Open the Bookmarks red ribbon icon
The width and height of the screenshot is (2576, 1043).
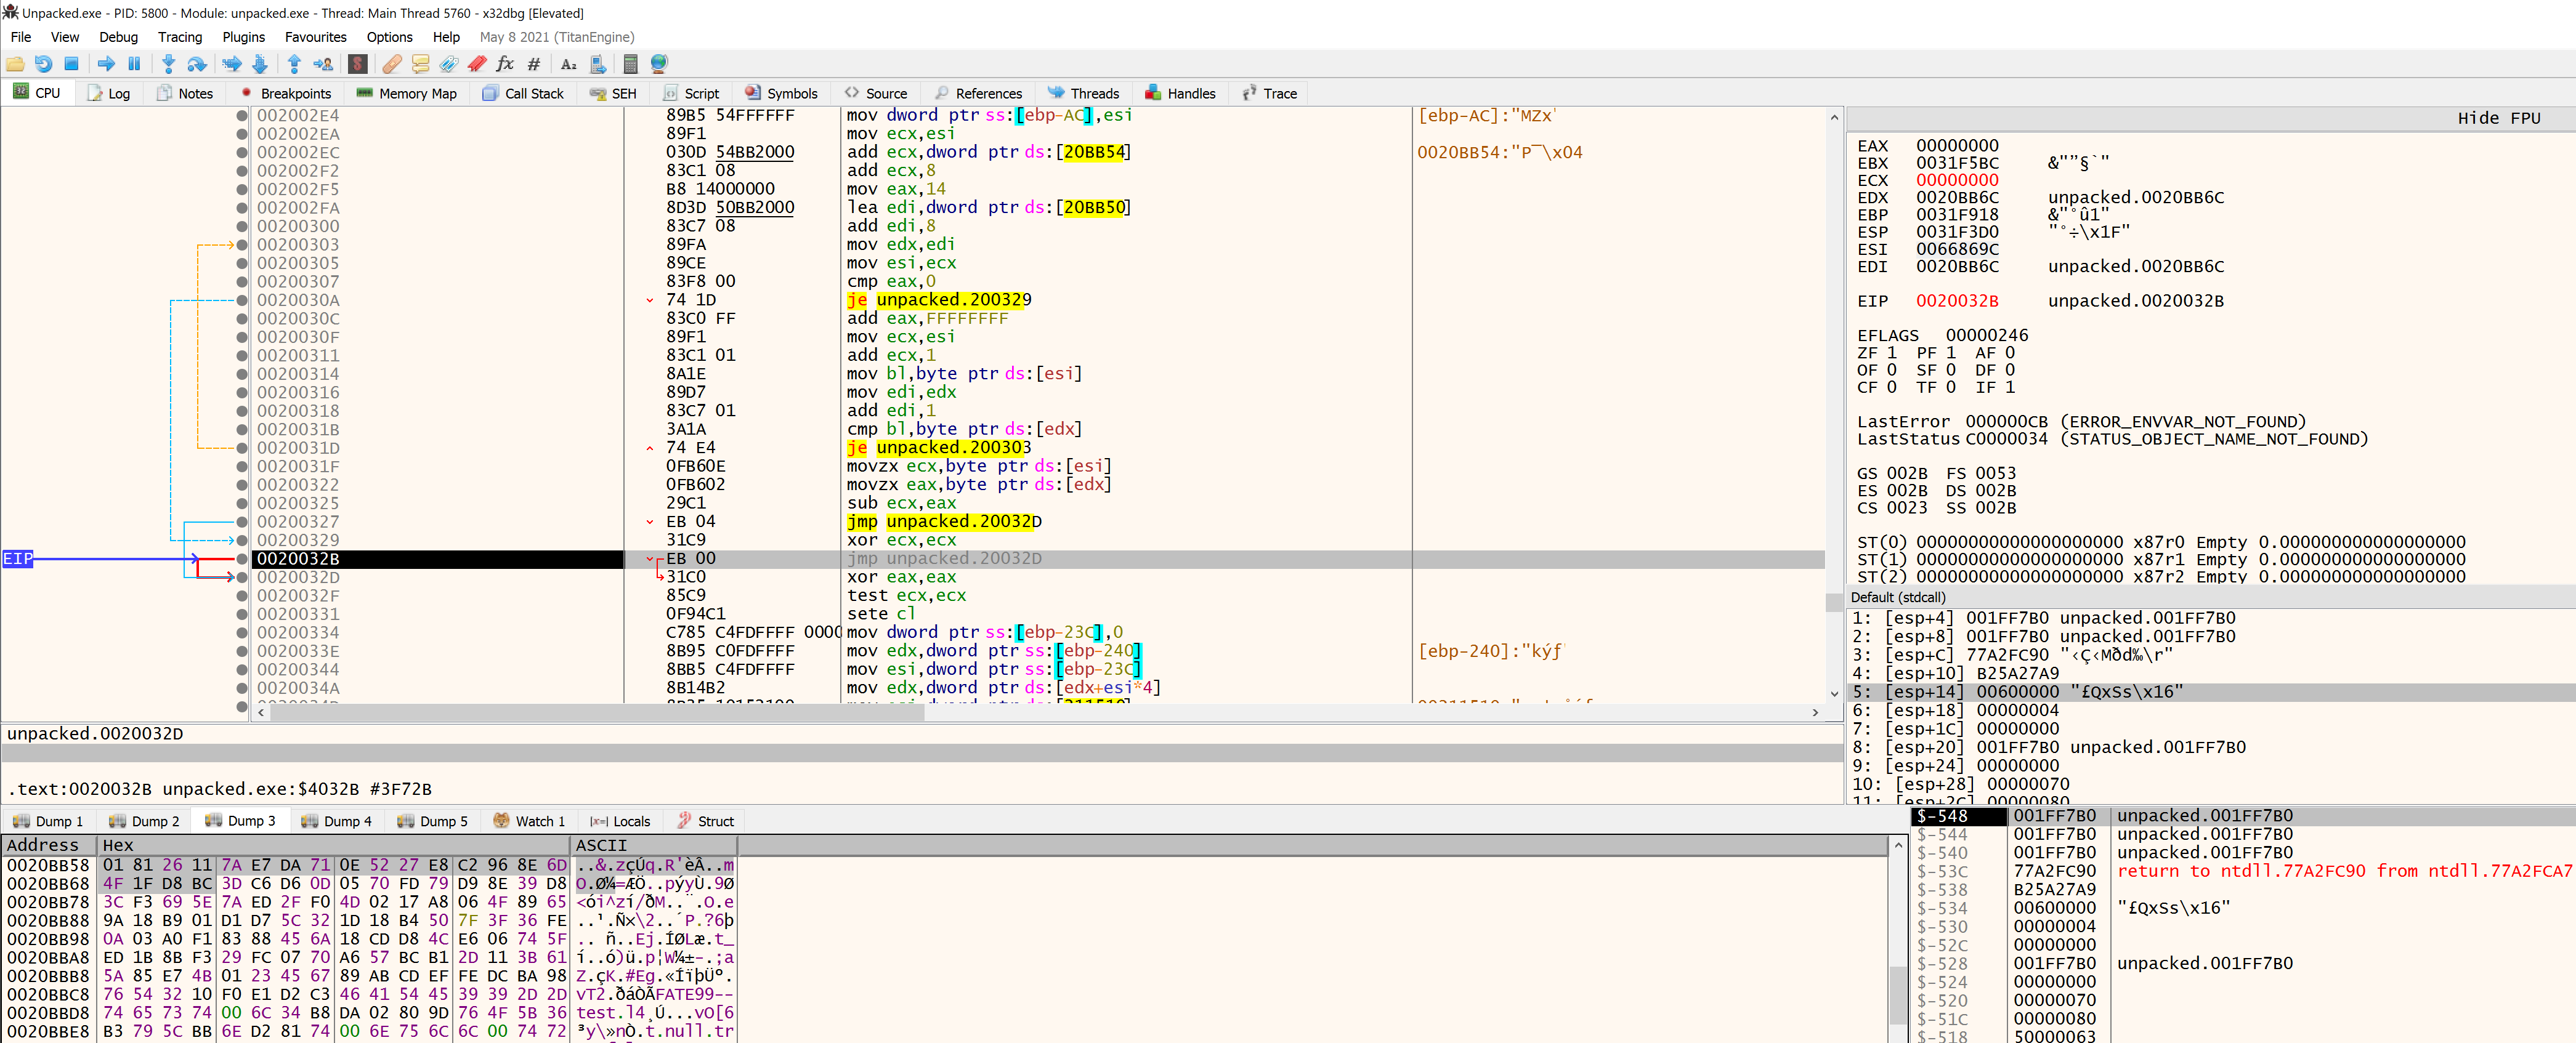tap(477, 64)
